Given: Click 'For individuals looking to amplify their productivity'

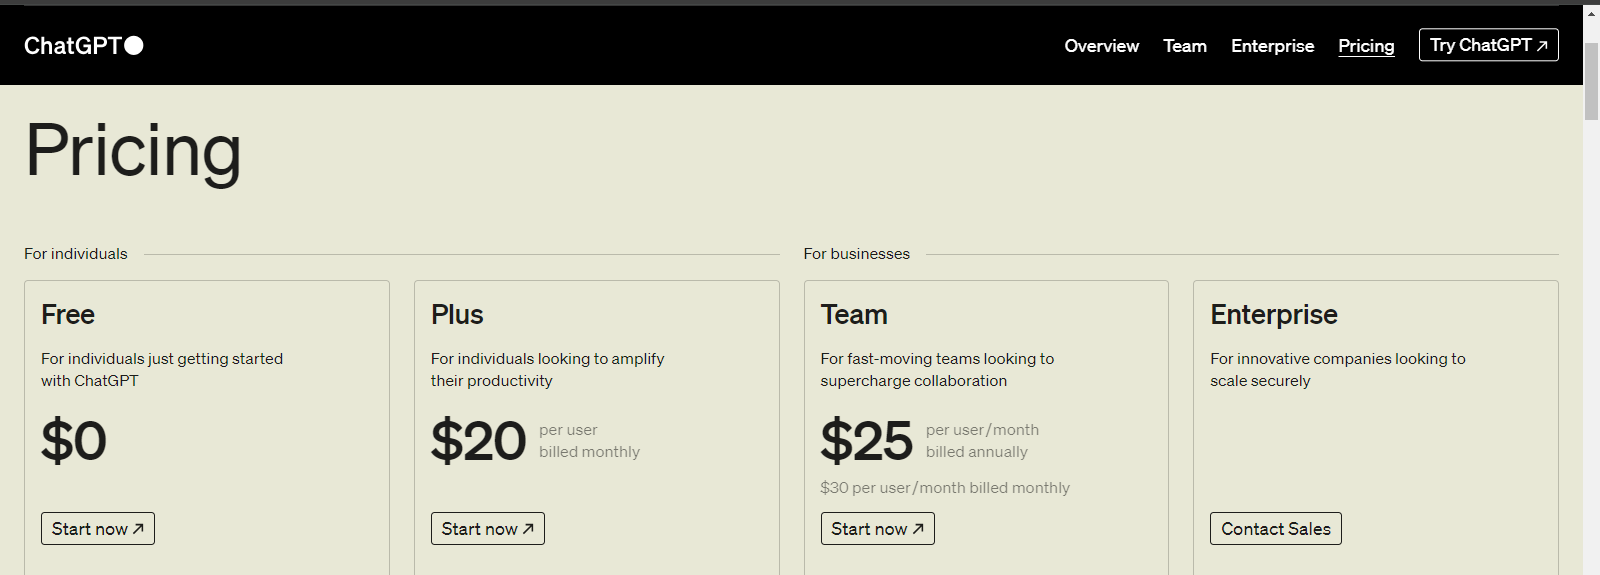Looking at the screenshot, I should (x=548, y=370).
